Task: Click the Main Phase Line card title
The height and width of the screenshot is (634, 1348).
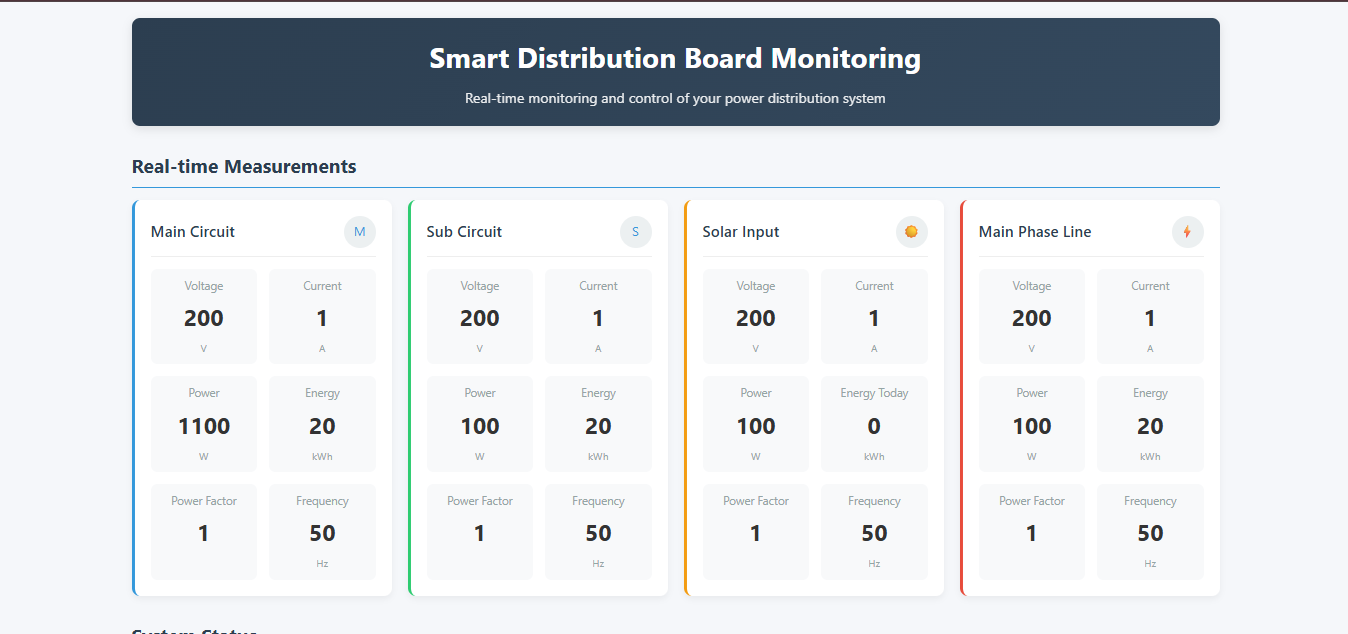Action: point(1035,232)
